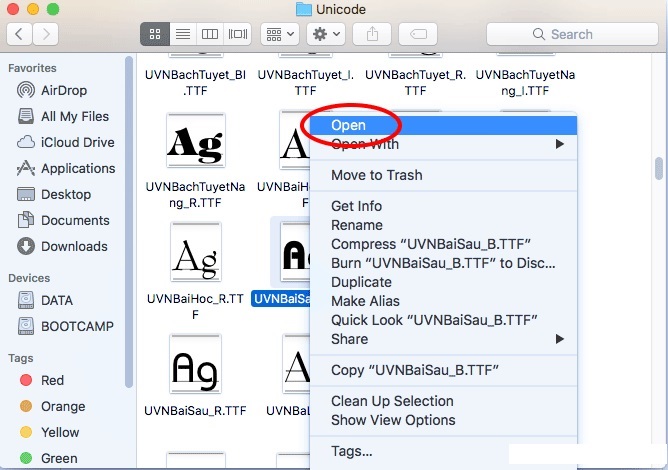
Task: Choose Burn "UVNBaiSau_B.TTF" to Disc
Action: point(443,263)
